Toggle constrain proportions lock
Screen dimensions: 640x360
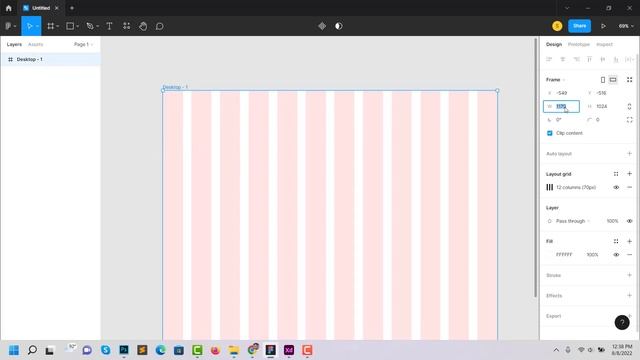[629, 107]
